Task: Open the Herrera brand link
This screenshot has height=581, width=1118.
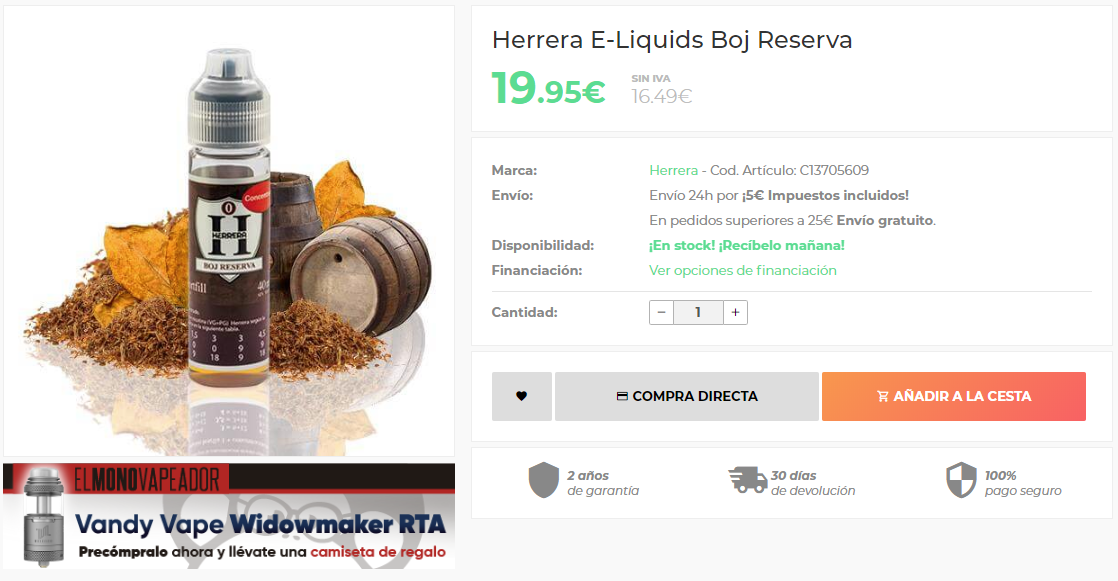Action: pos(673,170)
